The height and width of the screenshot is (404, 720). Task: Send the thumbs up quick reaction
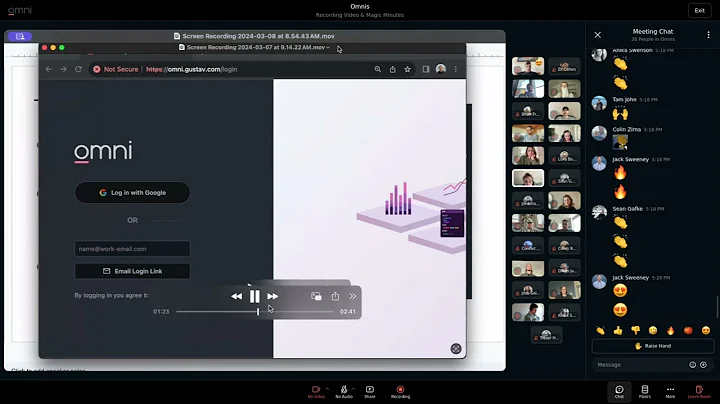tap(618, 330)
